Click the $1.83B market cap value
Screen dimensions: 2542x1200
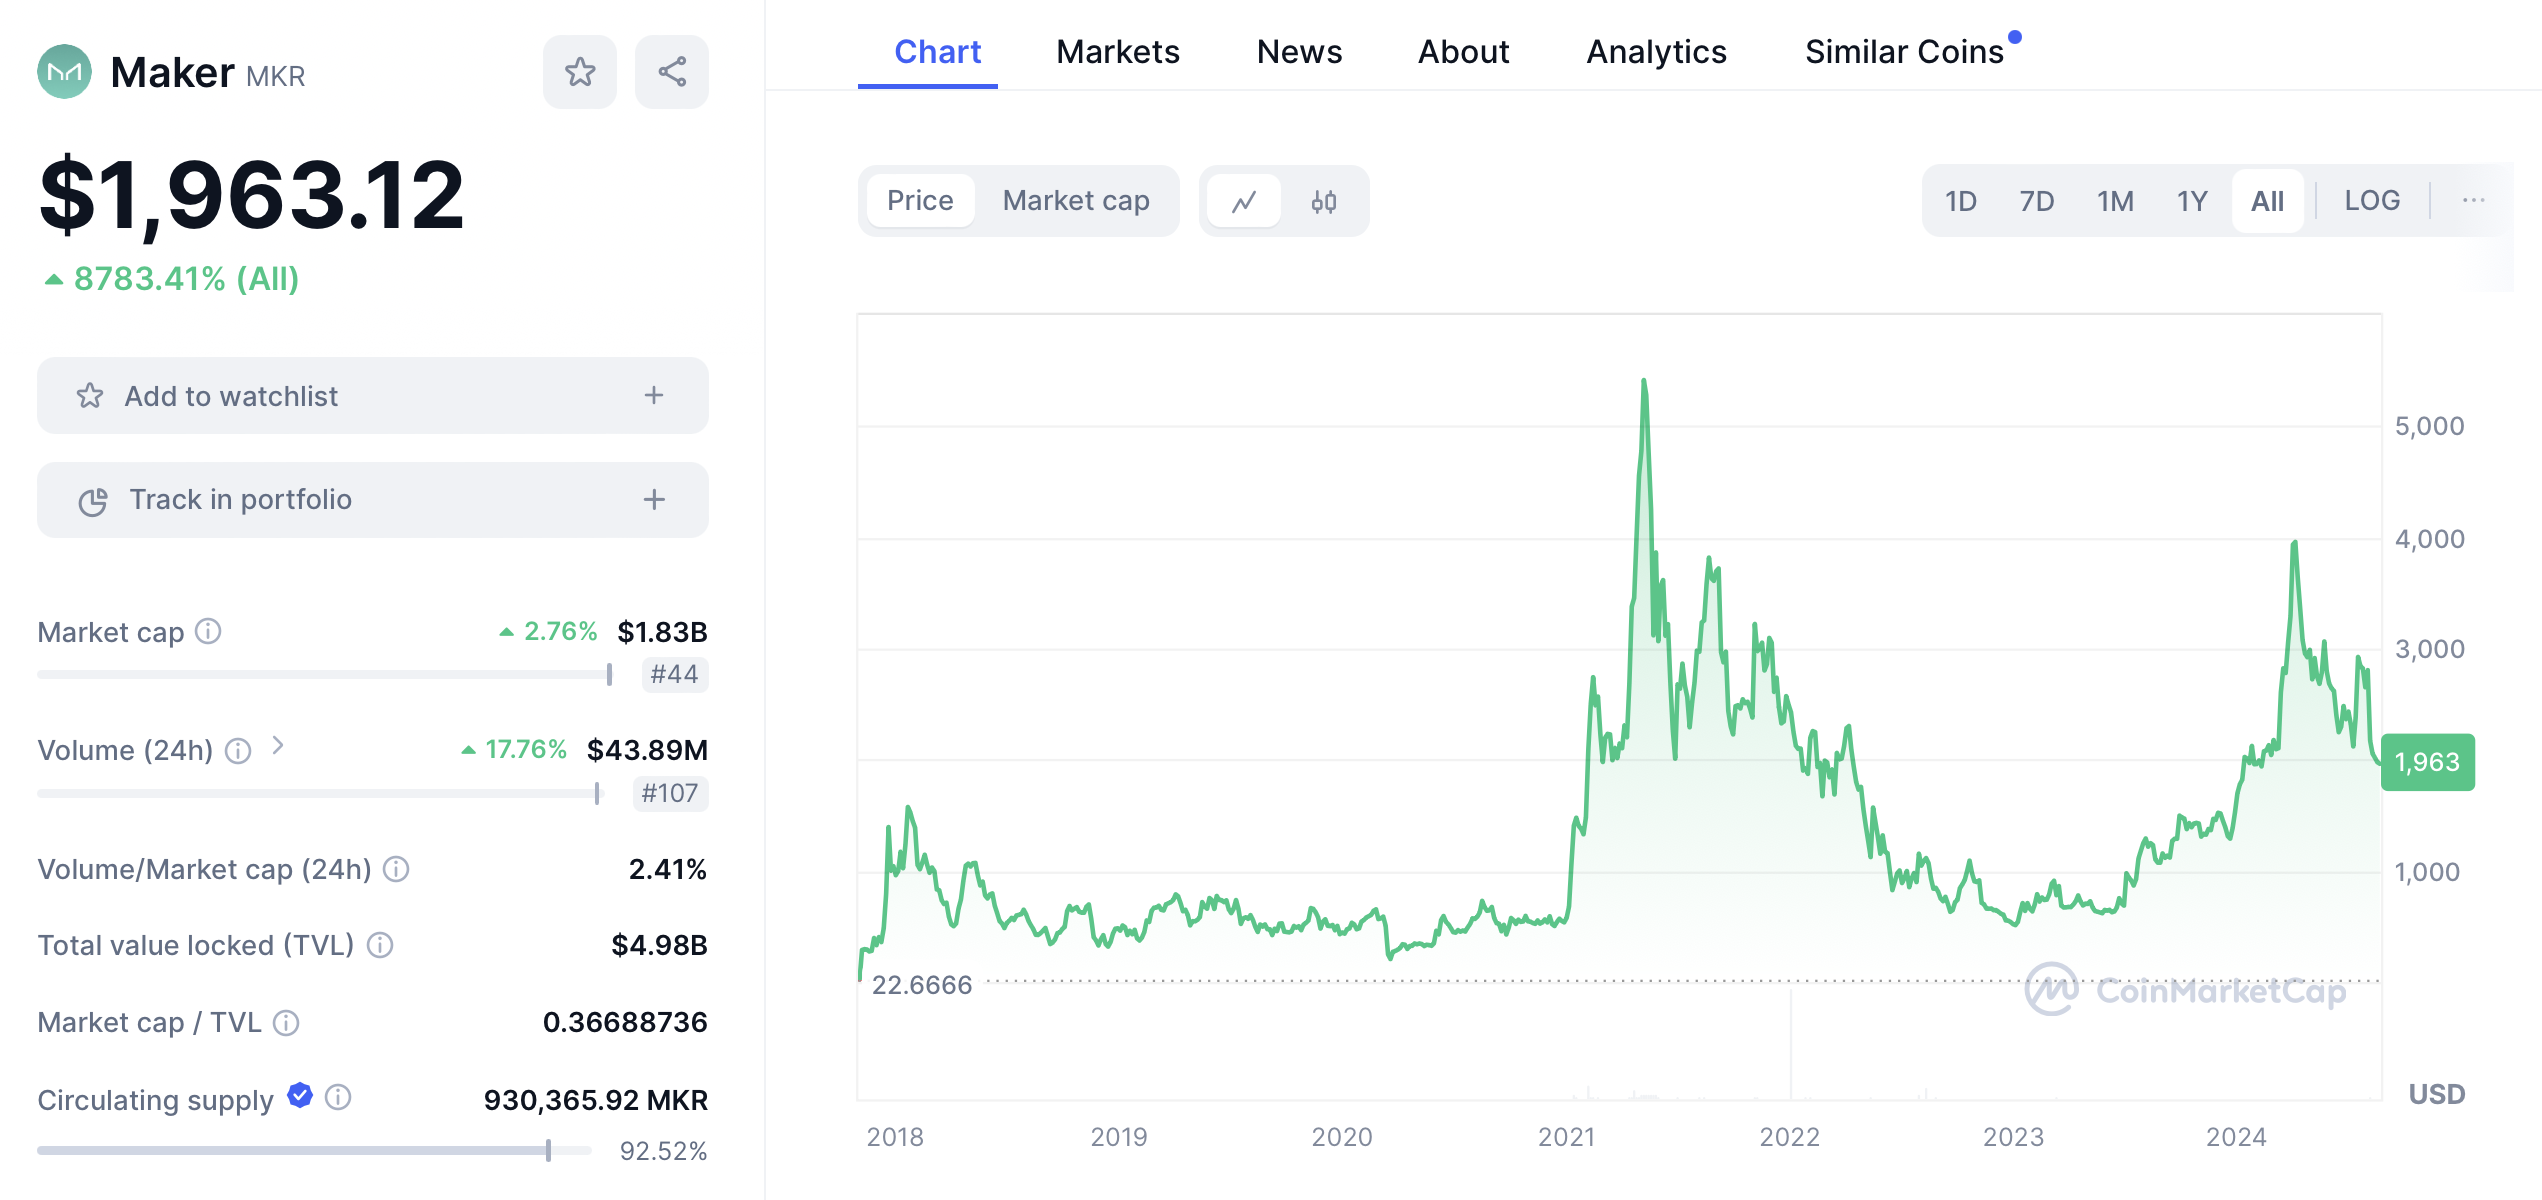pos(662,632)
